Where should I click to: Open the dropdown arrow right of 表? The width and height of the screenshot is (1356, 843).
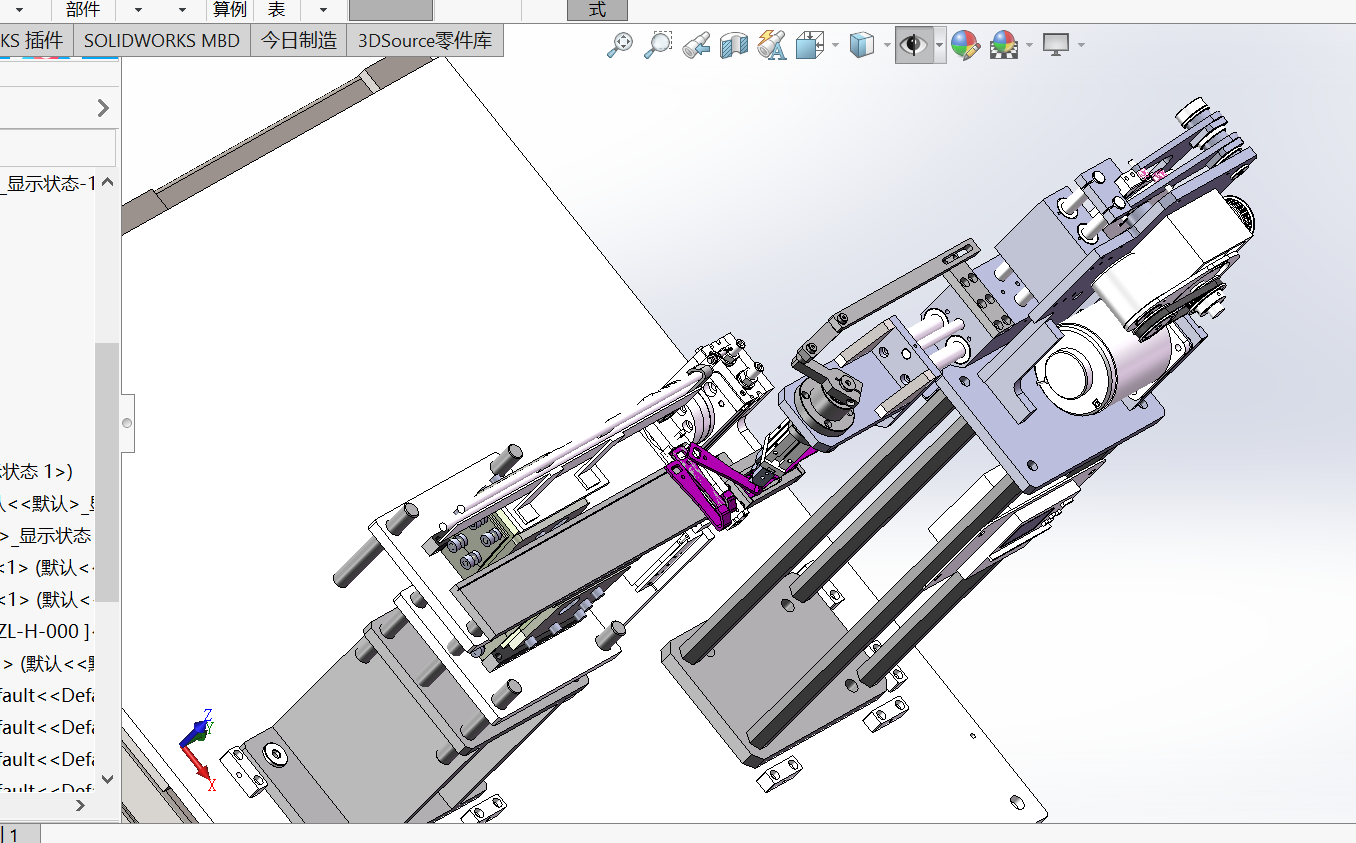pyautogui.click(x=322, y=10)
